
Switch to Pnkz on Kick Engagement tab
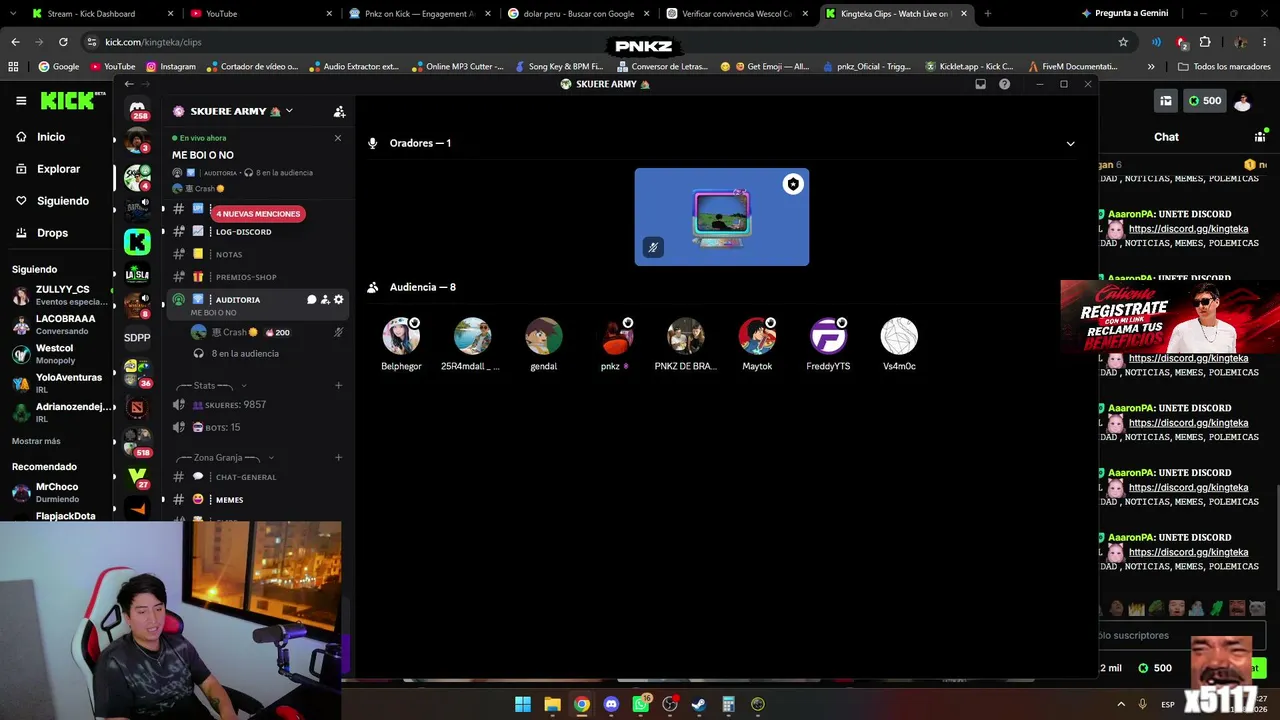coord(419,14)
